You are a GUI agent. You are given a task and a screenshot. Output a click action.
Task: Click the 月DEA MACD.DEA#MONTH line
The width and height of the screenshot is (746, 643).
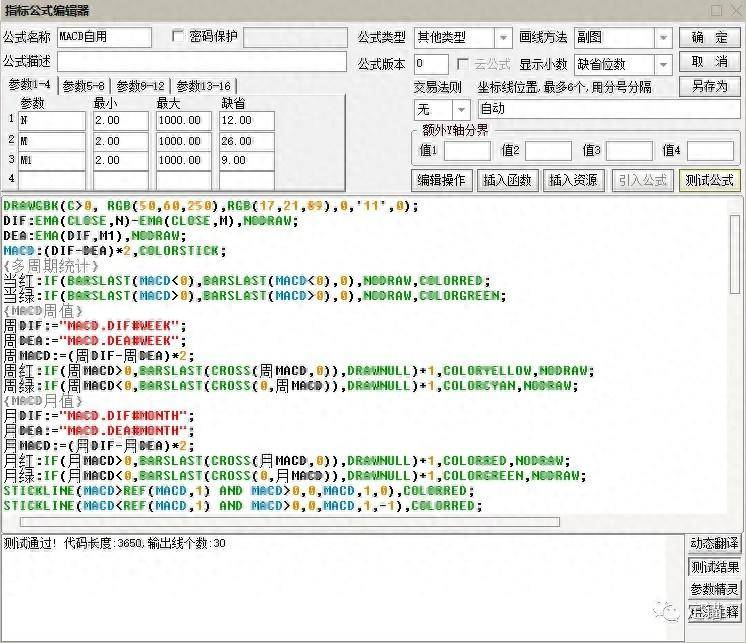(98, 430)
